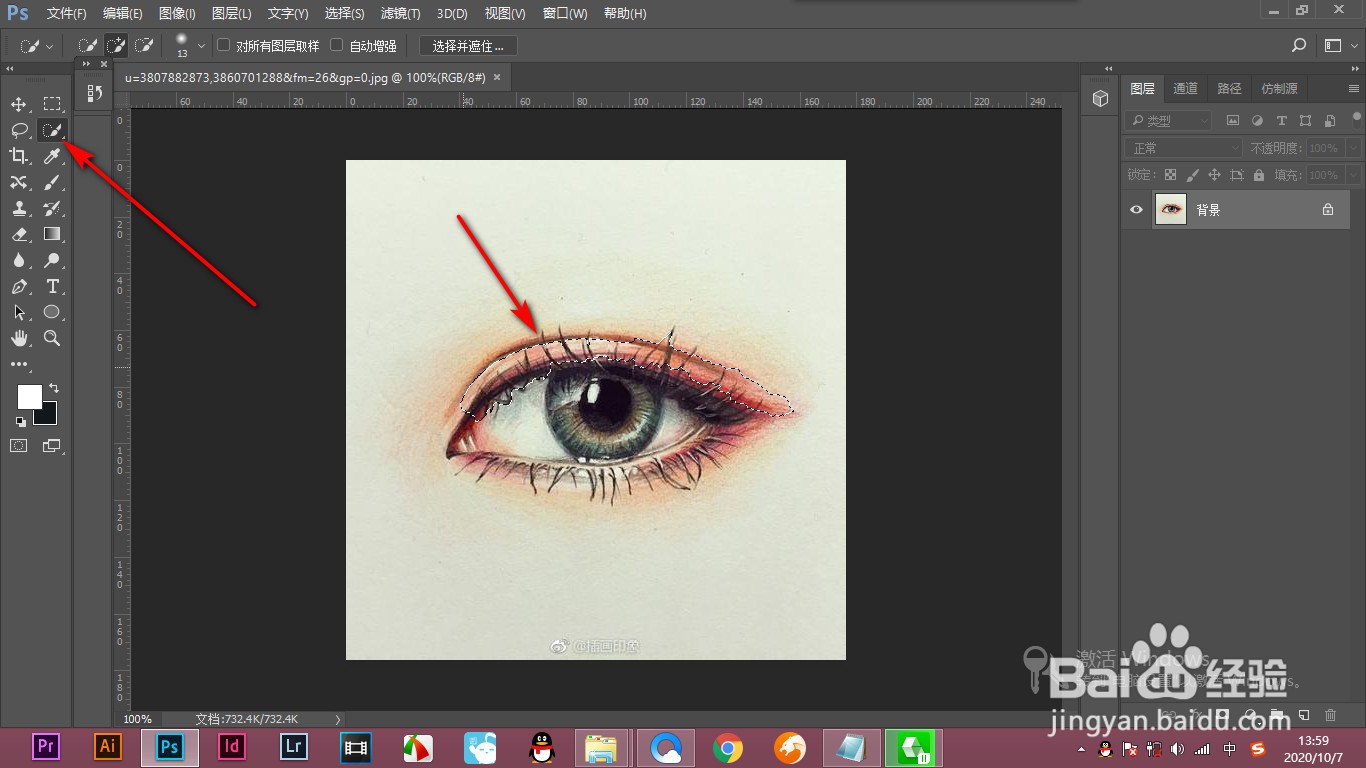Image resolution: width=1366 pixels, height=768 pixels.
Task: Enable 对所有图层取样 checkbox
Action: (224, 45)
